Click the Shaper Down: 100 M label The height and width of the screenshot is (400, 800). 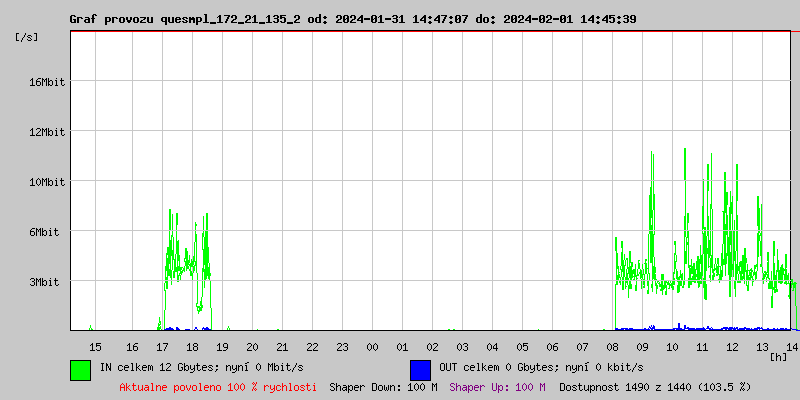click(383, 386)
